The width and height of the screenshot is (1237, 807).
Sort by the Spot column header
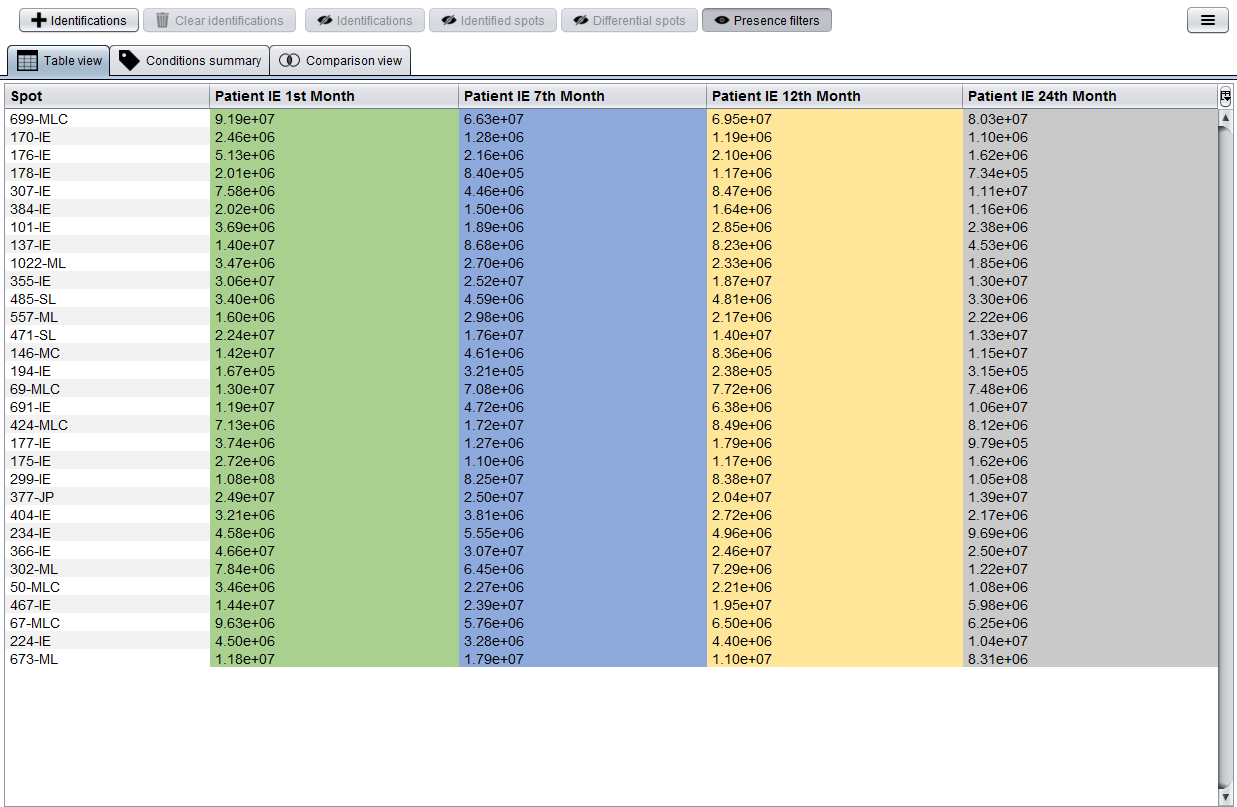tap(107, 96)
